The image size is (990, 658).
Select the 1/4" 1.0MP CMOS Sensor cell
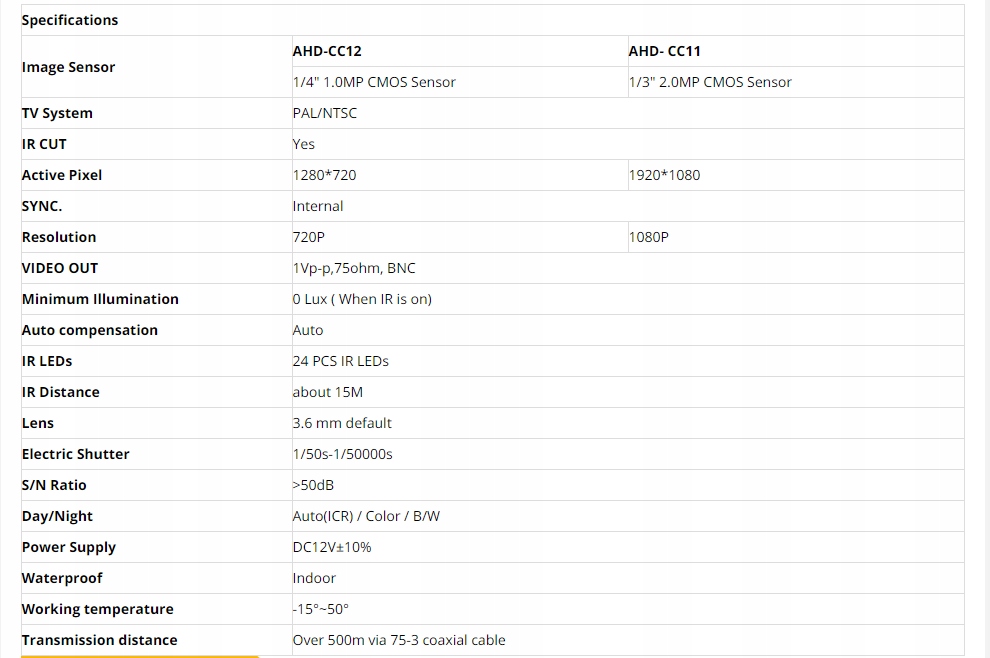(374, 82)
